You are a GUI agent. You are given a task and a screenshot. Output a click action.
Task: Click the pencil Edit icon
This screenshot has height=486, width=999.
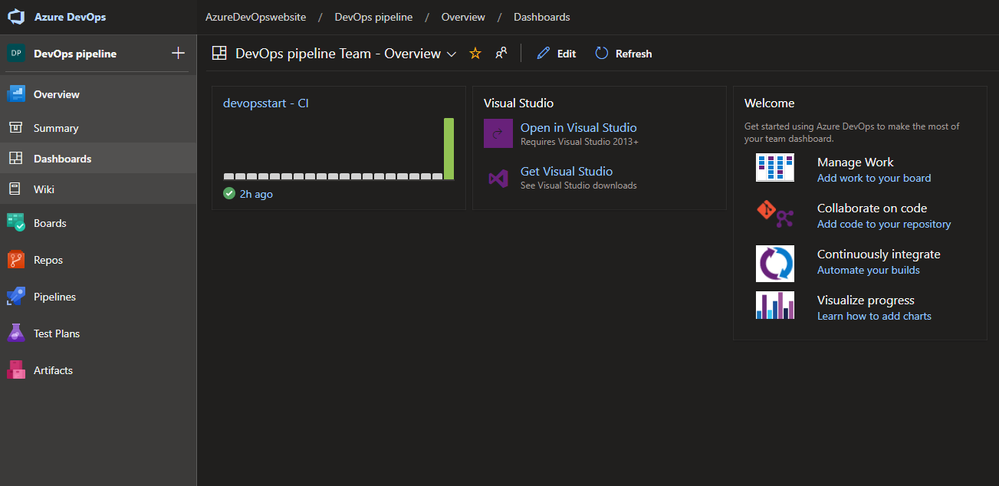pyautogui.click(x=543, y=54)
